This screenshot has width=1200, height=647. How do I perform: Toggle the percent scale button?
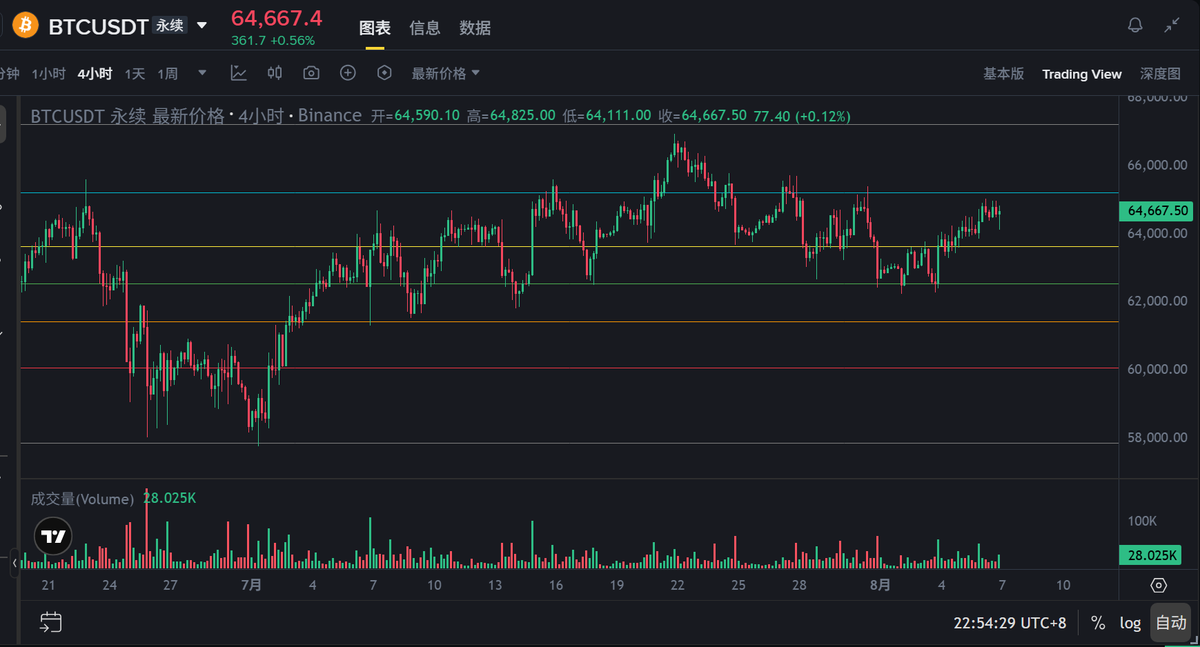(1098, 623)
